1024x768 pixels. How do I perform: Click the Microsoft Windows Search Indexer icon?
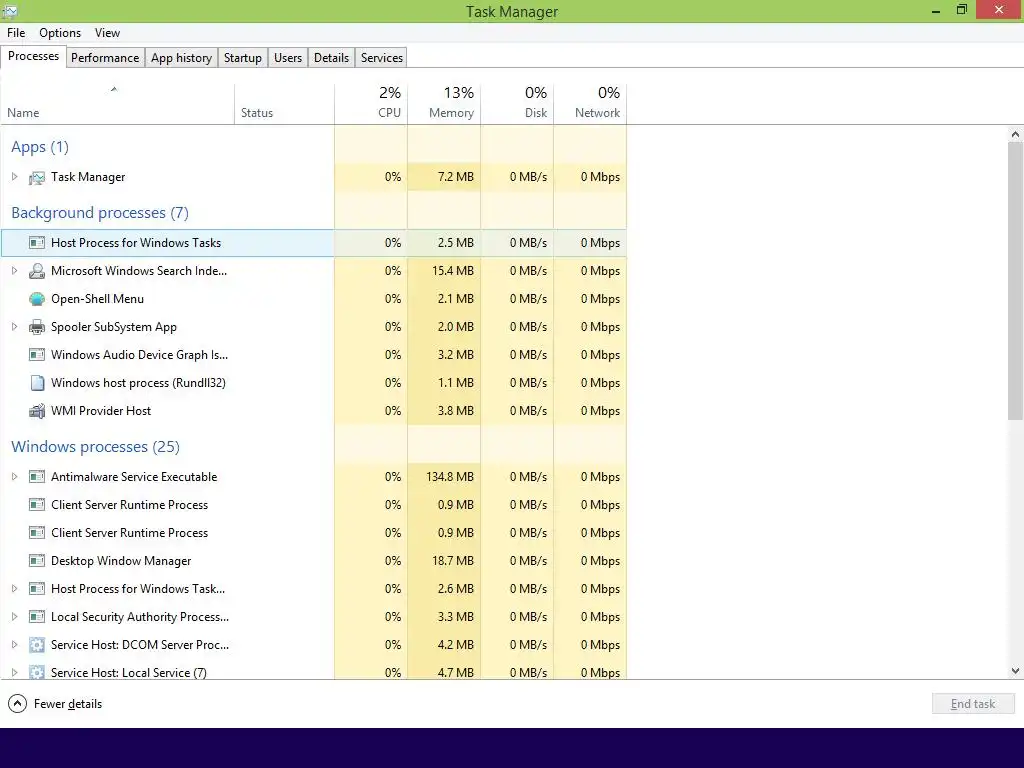point(37,271)
